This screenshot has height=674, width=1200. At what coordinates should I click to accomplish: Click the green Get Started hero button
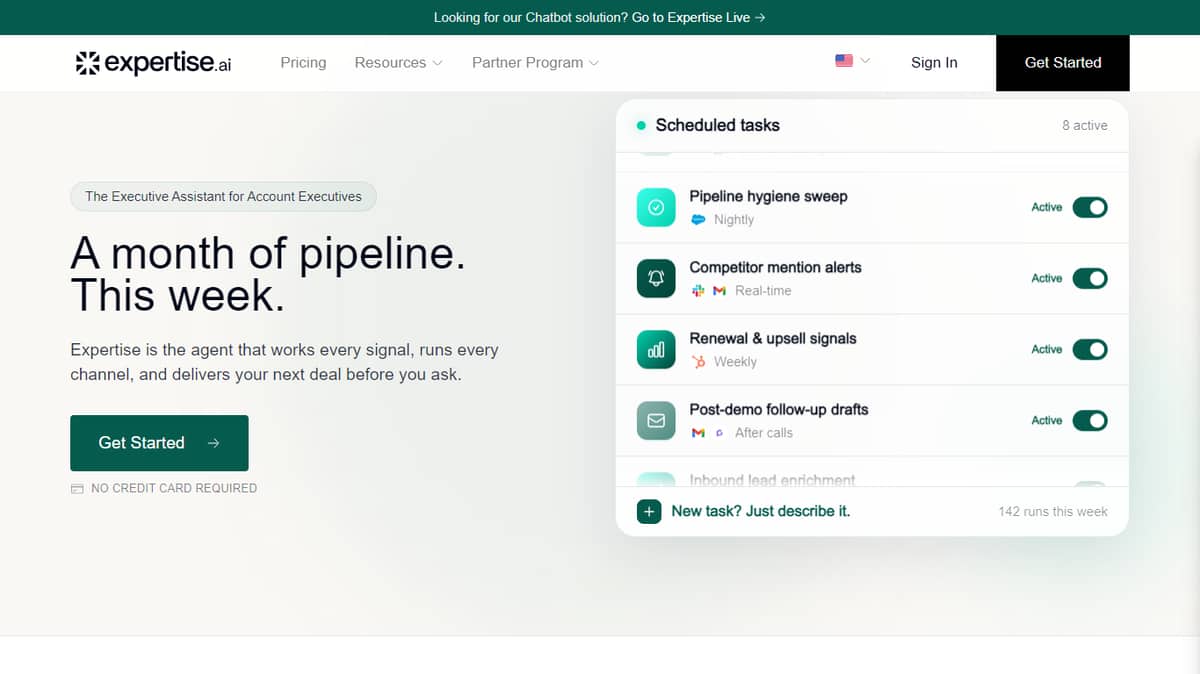click(159, 443)
